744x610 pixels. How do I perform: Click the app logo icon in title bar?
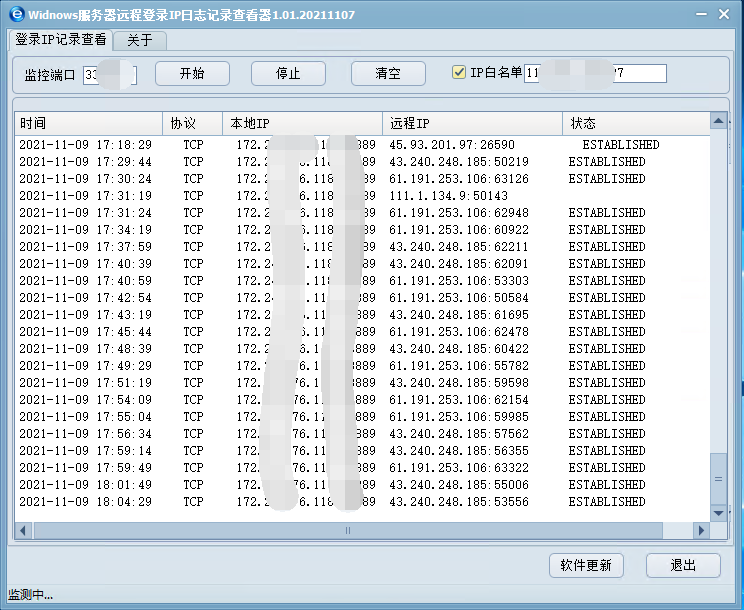[17, 14]
